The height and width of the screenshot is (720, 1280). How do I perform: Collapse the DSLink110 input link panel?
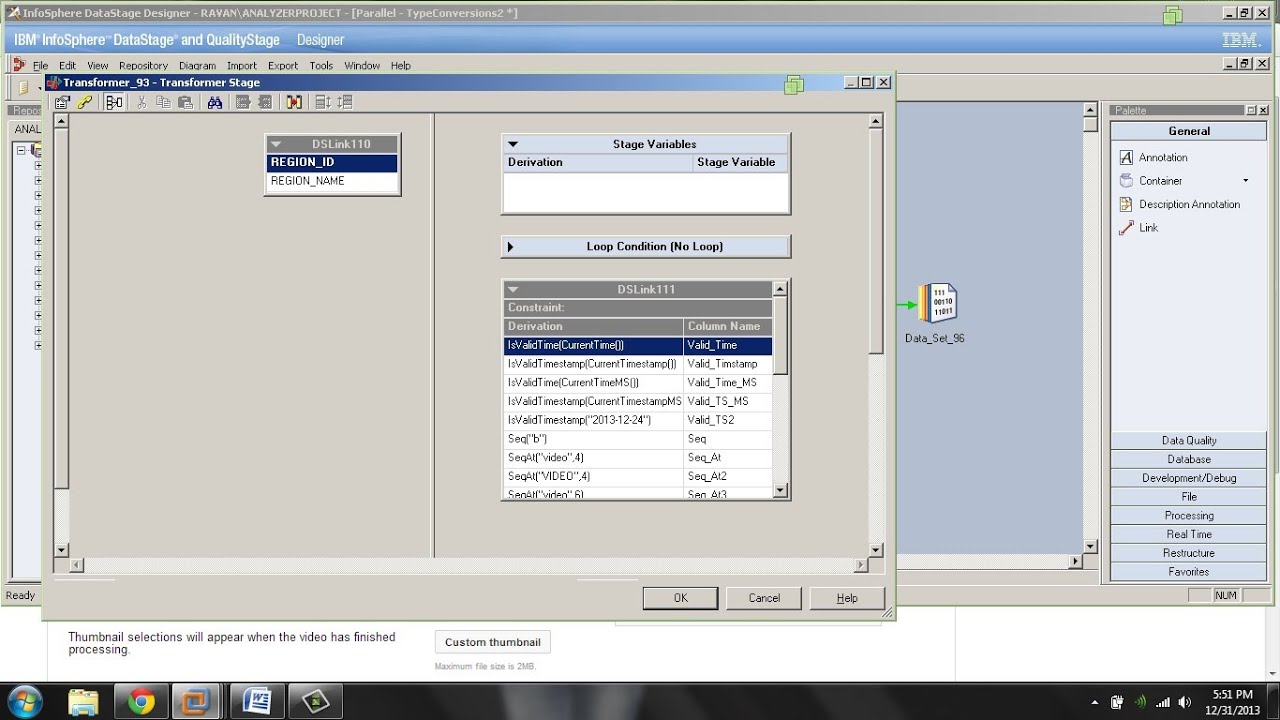click(x=277, y=144)
